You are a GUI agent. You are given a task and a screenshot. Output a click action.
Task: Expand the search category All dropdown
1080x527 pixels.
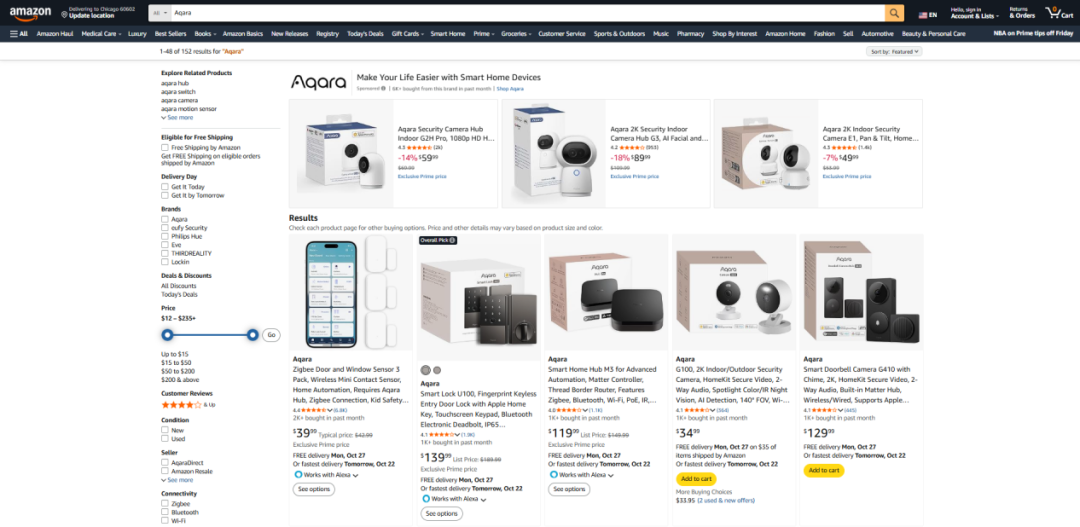pos(160,13)
